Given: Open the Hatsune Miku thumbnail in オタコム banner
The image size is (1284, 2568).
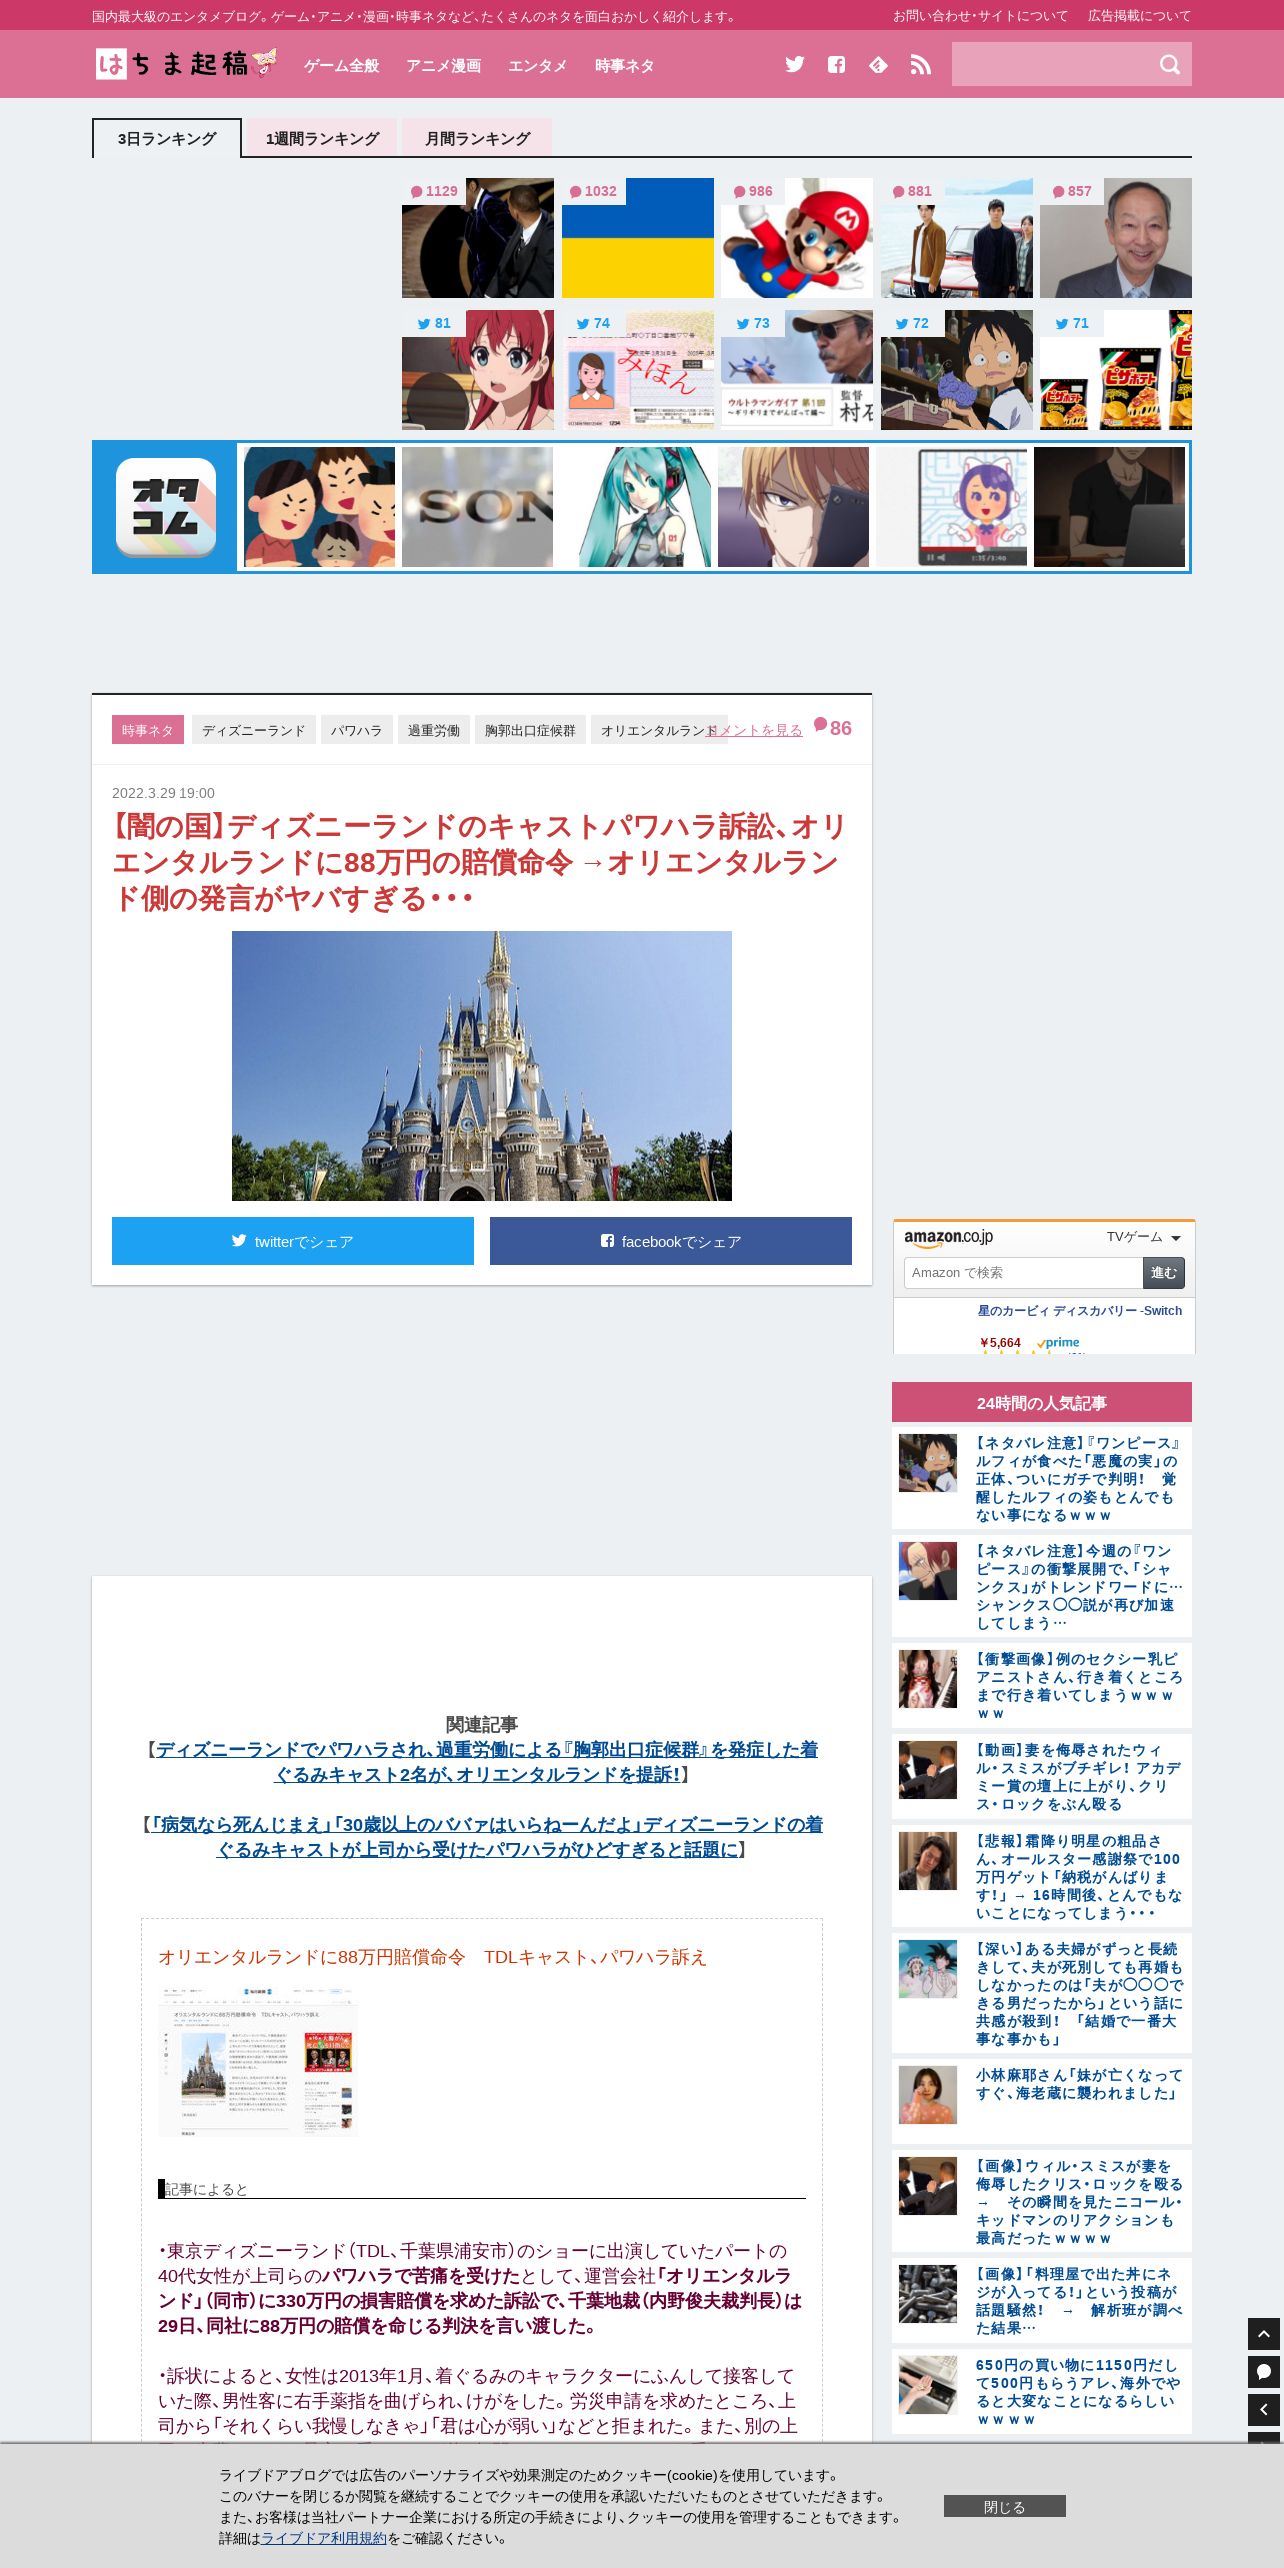Looking at the screenshot, I should tap(635, 507).
